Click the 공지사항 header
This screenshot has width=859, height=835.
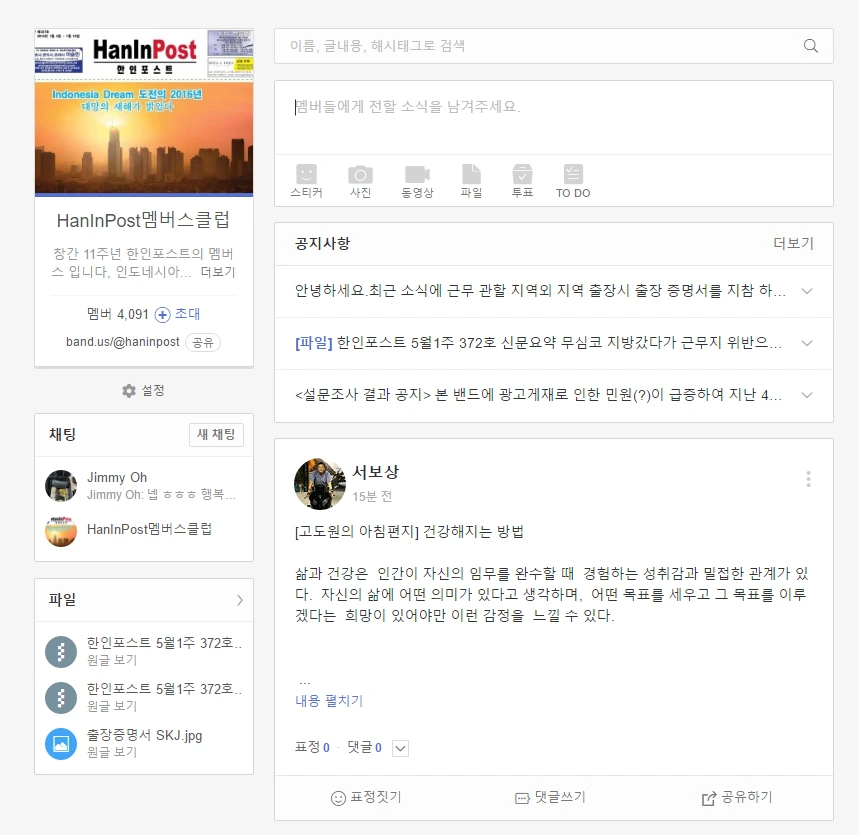[x=322, y=243]
